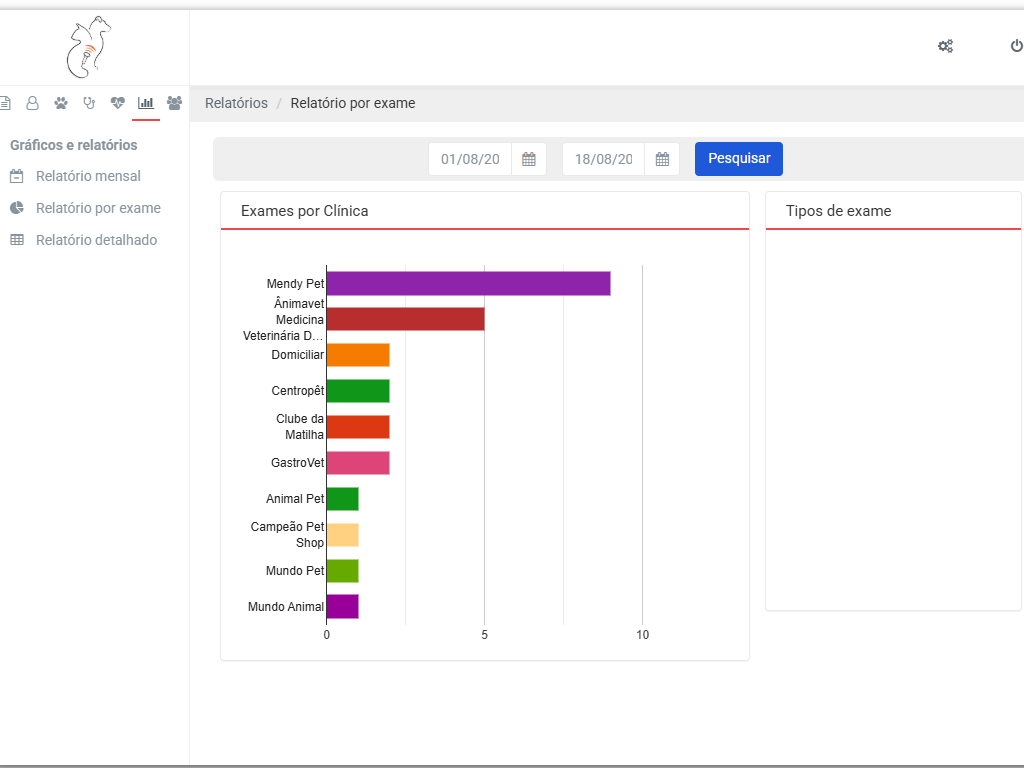The image size is (1024, 768).
Task: Open calendar picker for start date
Action: (529, 159)
